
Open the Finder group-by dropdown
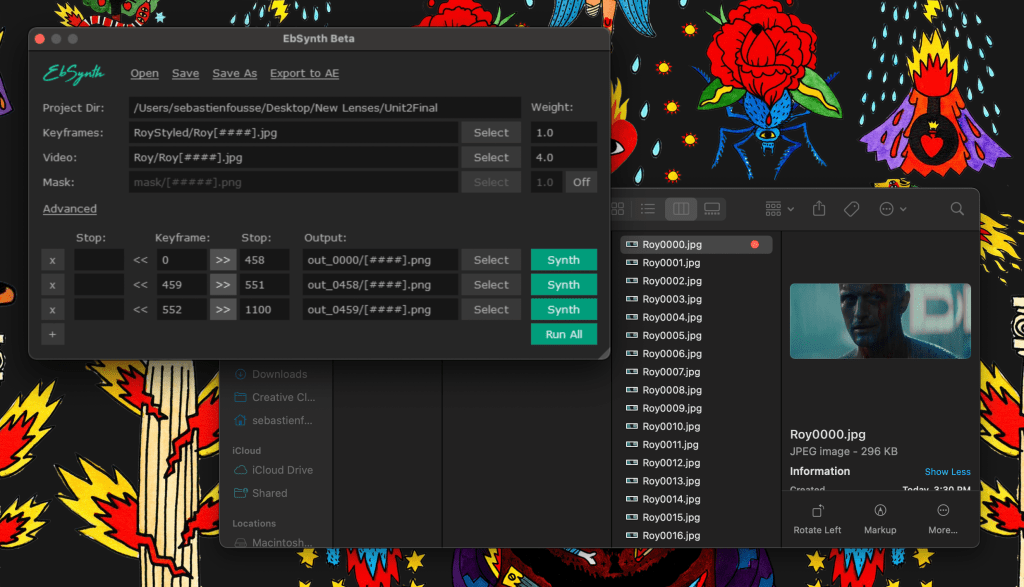pos(779,209)
